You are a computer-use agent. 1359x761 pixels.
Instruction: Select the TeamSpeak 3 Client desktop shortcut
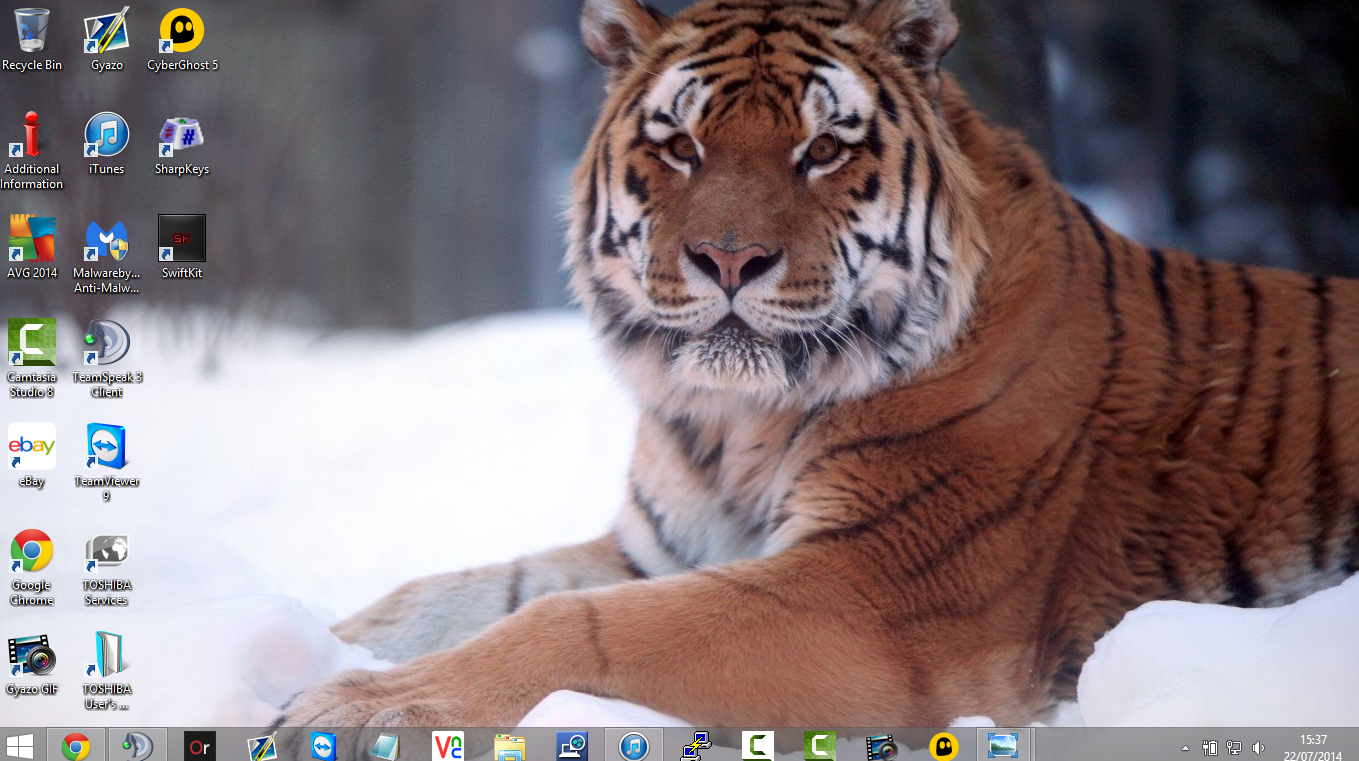106,359
